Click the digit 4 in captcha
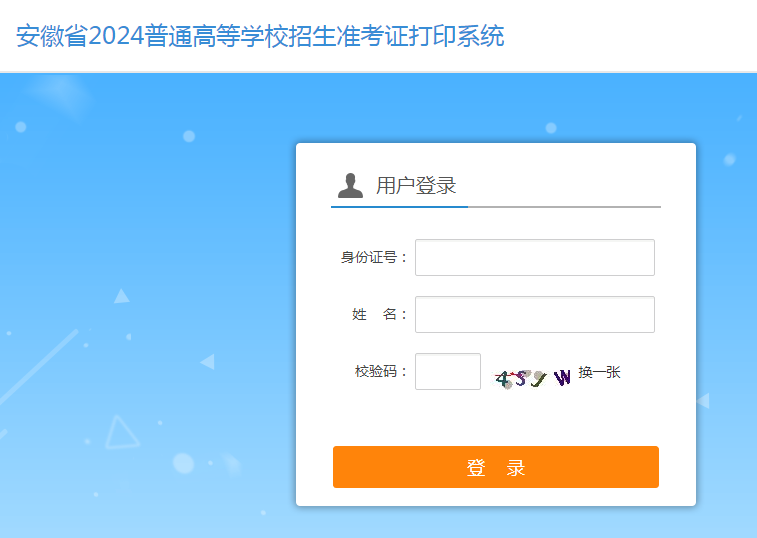This screenshot has width=757, height=538. 503,380
